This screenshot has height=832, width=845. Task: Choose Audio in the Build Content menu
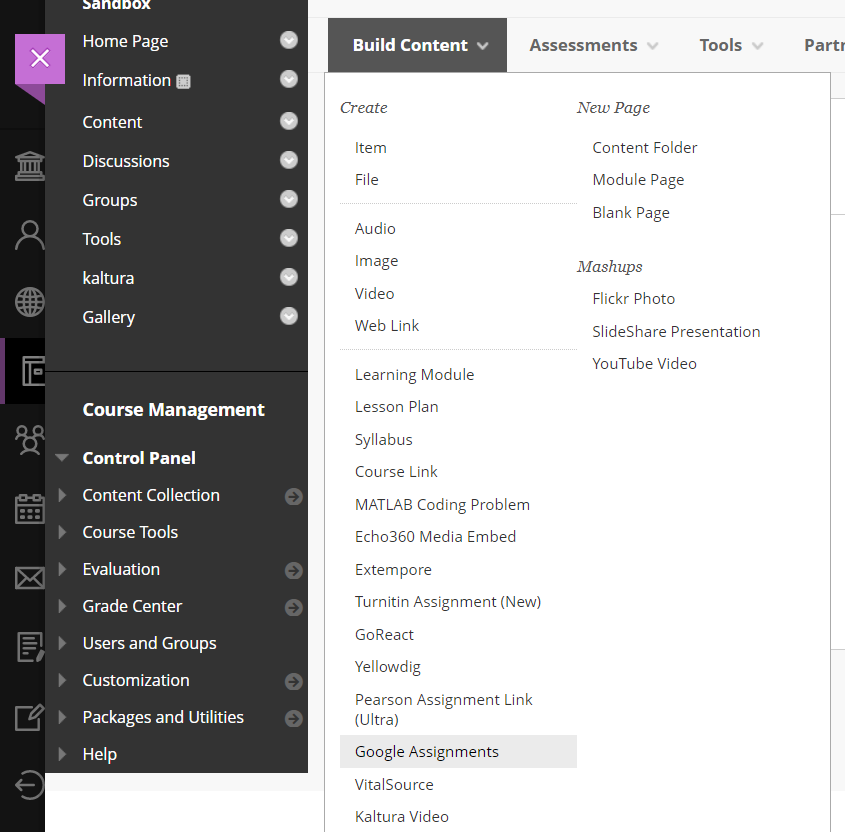375,228
